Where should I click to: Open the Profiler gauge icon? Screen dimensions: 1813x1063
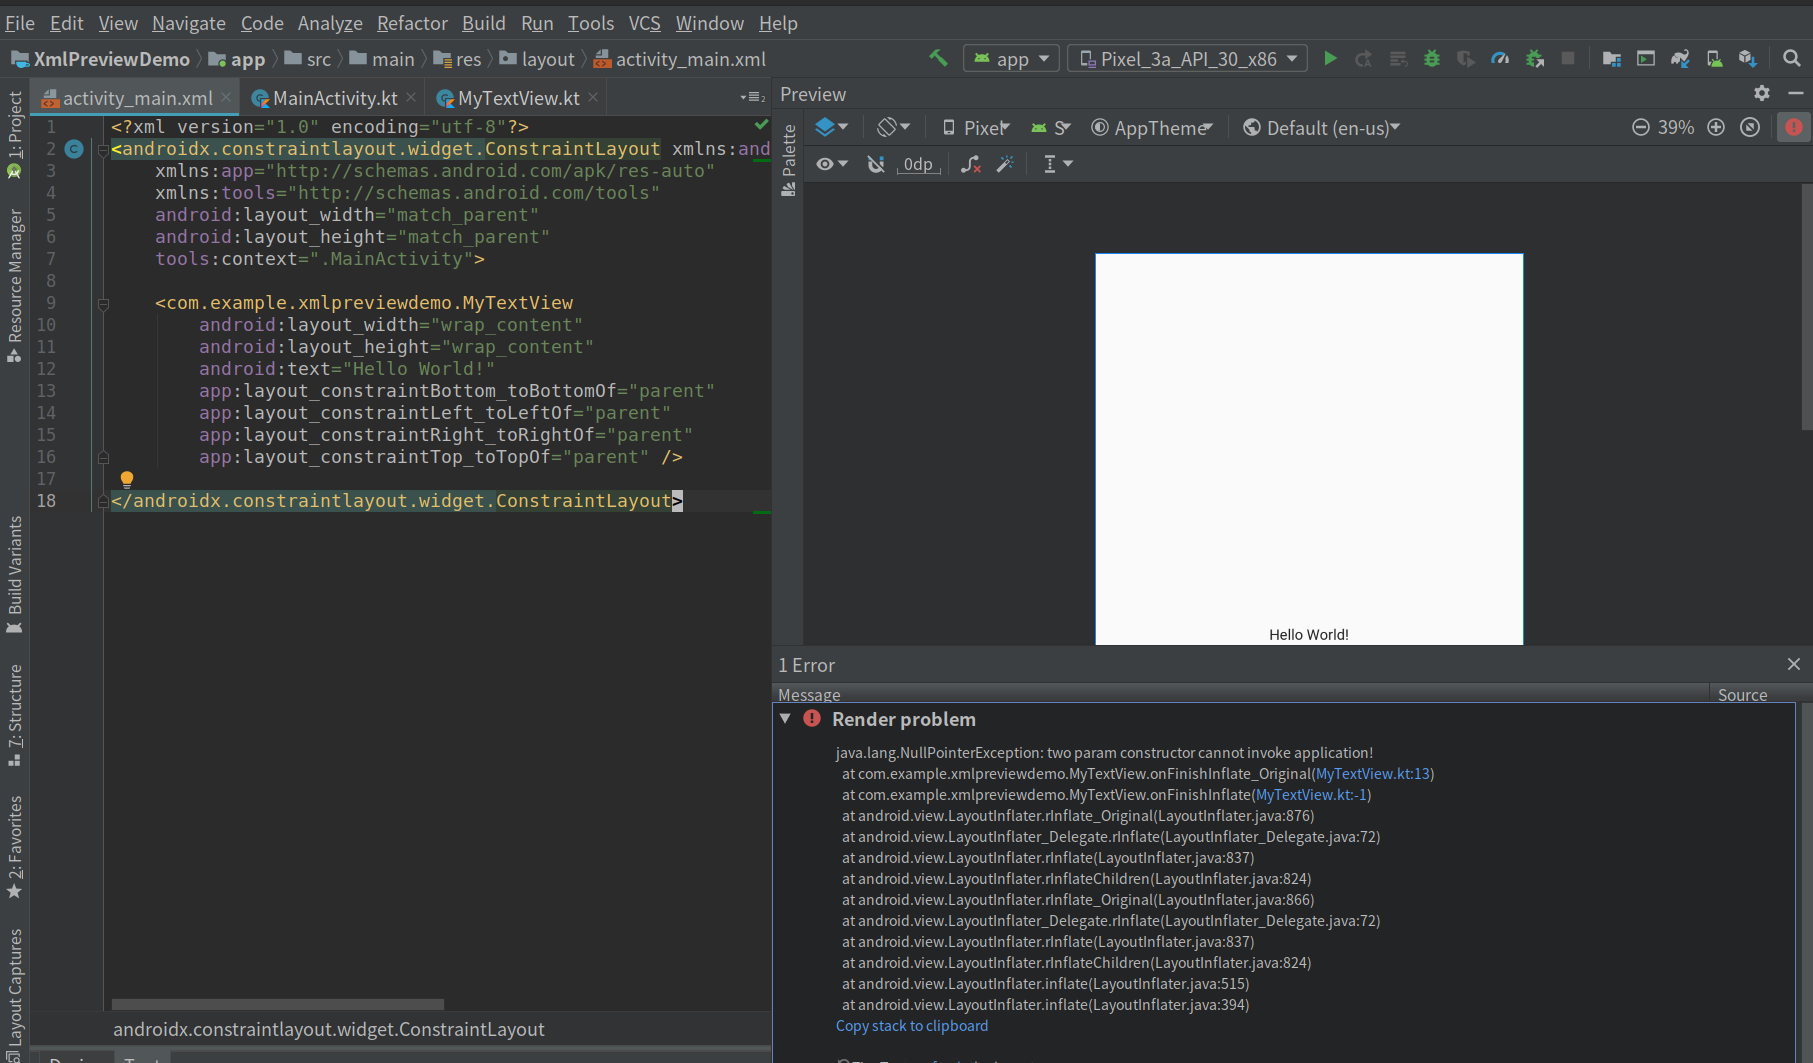pyautogui.click(x=1500, y=58)
